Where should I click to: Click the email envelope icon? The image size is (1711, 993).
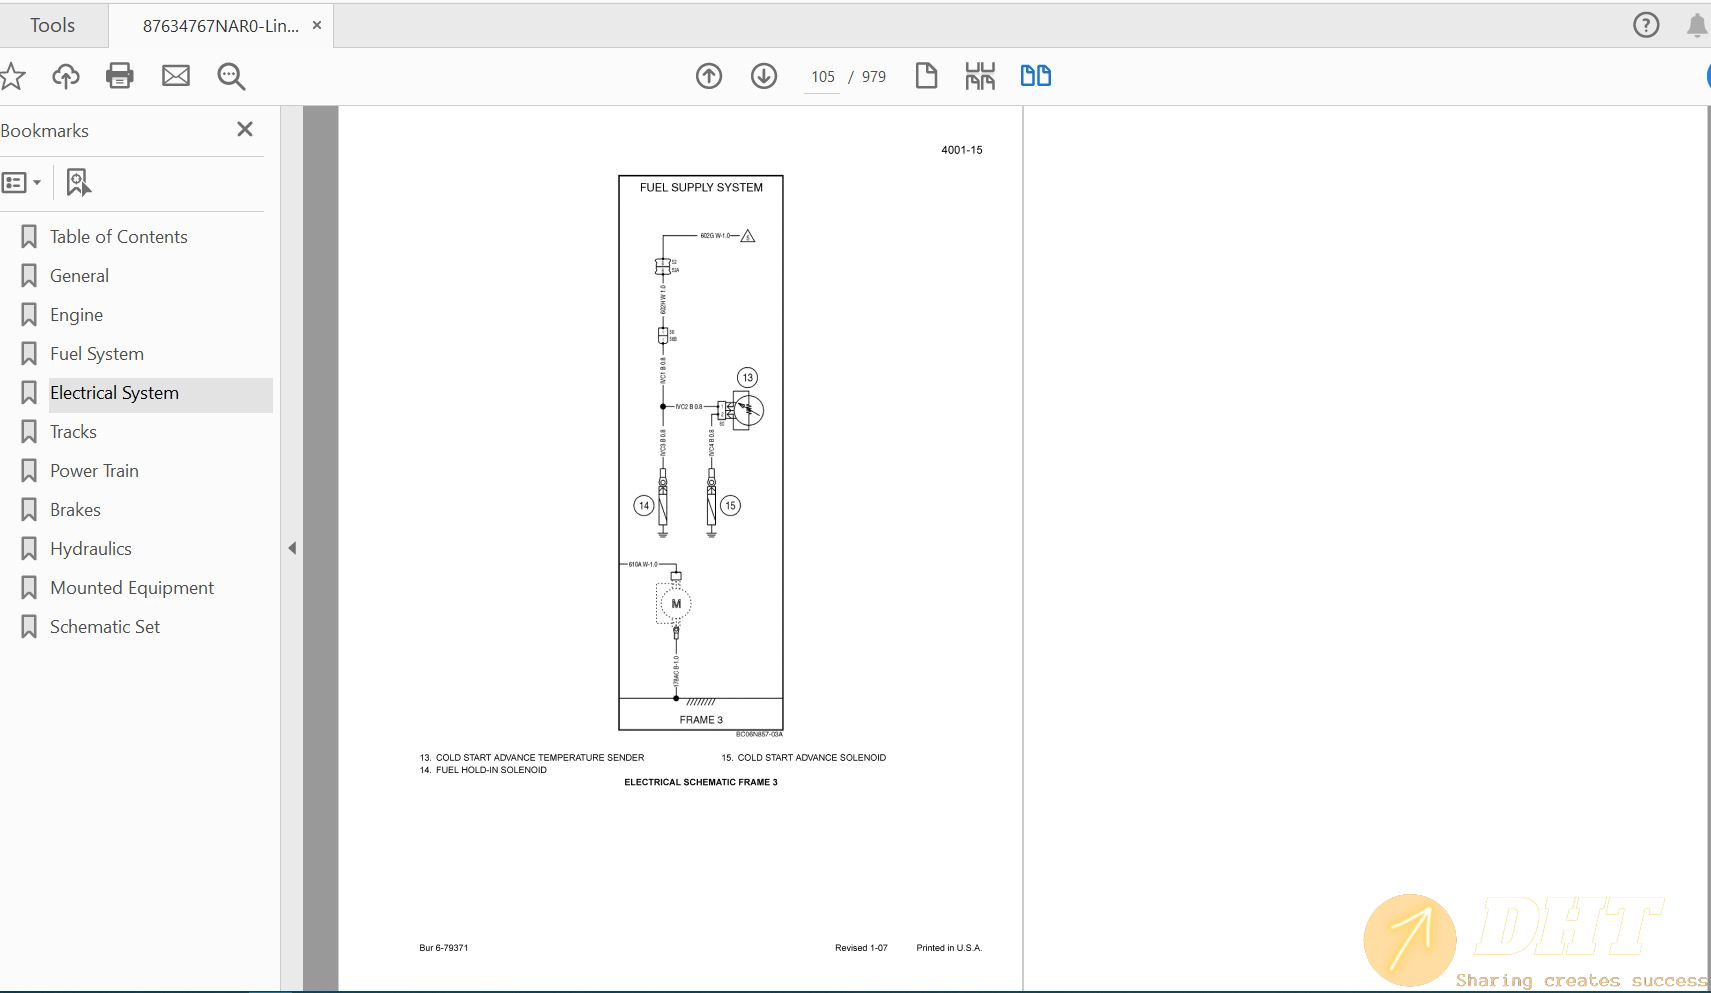[x=176, y=76]
